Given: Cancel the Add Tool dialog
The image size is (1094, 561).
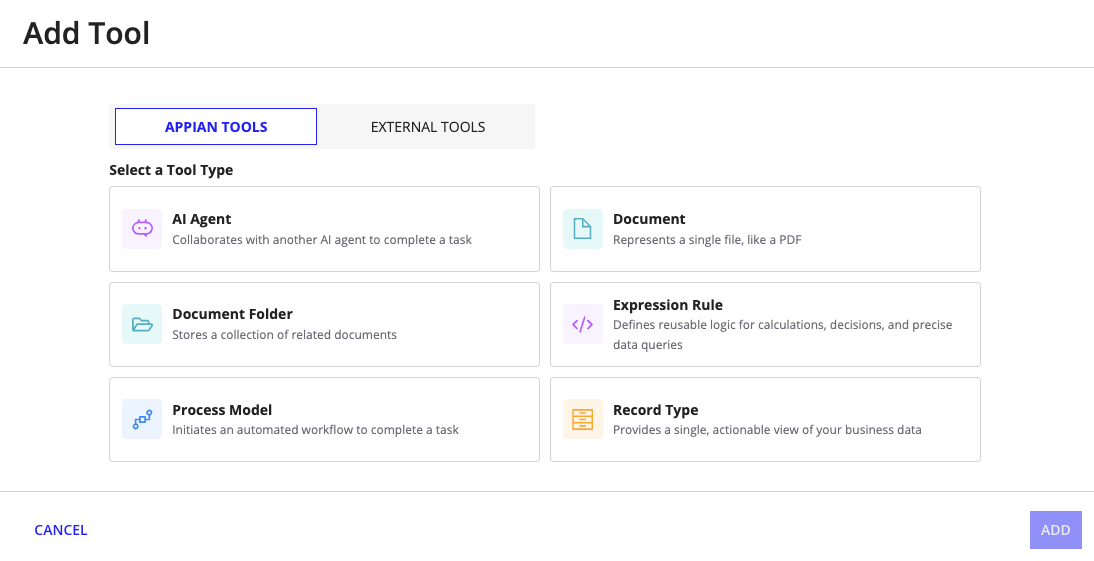Looking at the screenshot, I should click(61, 530).
